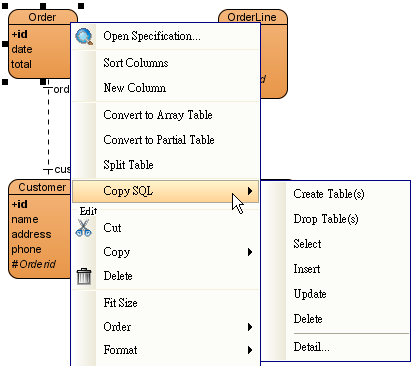The image size is (415, 366).
Task: Select Fit Size menu entry
Action: click(x=166, y=303)
